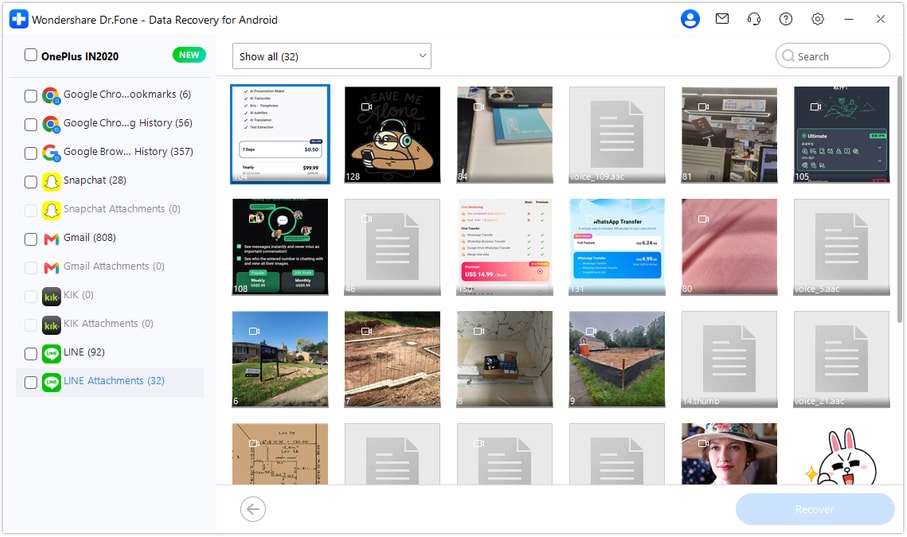Click the headset support icon
This screenshot has width=907, height=537.
754,19
